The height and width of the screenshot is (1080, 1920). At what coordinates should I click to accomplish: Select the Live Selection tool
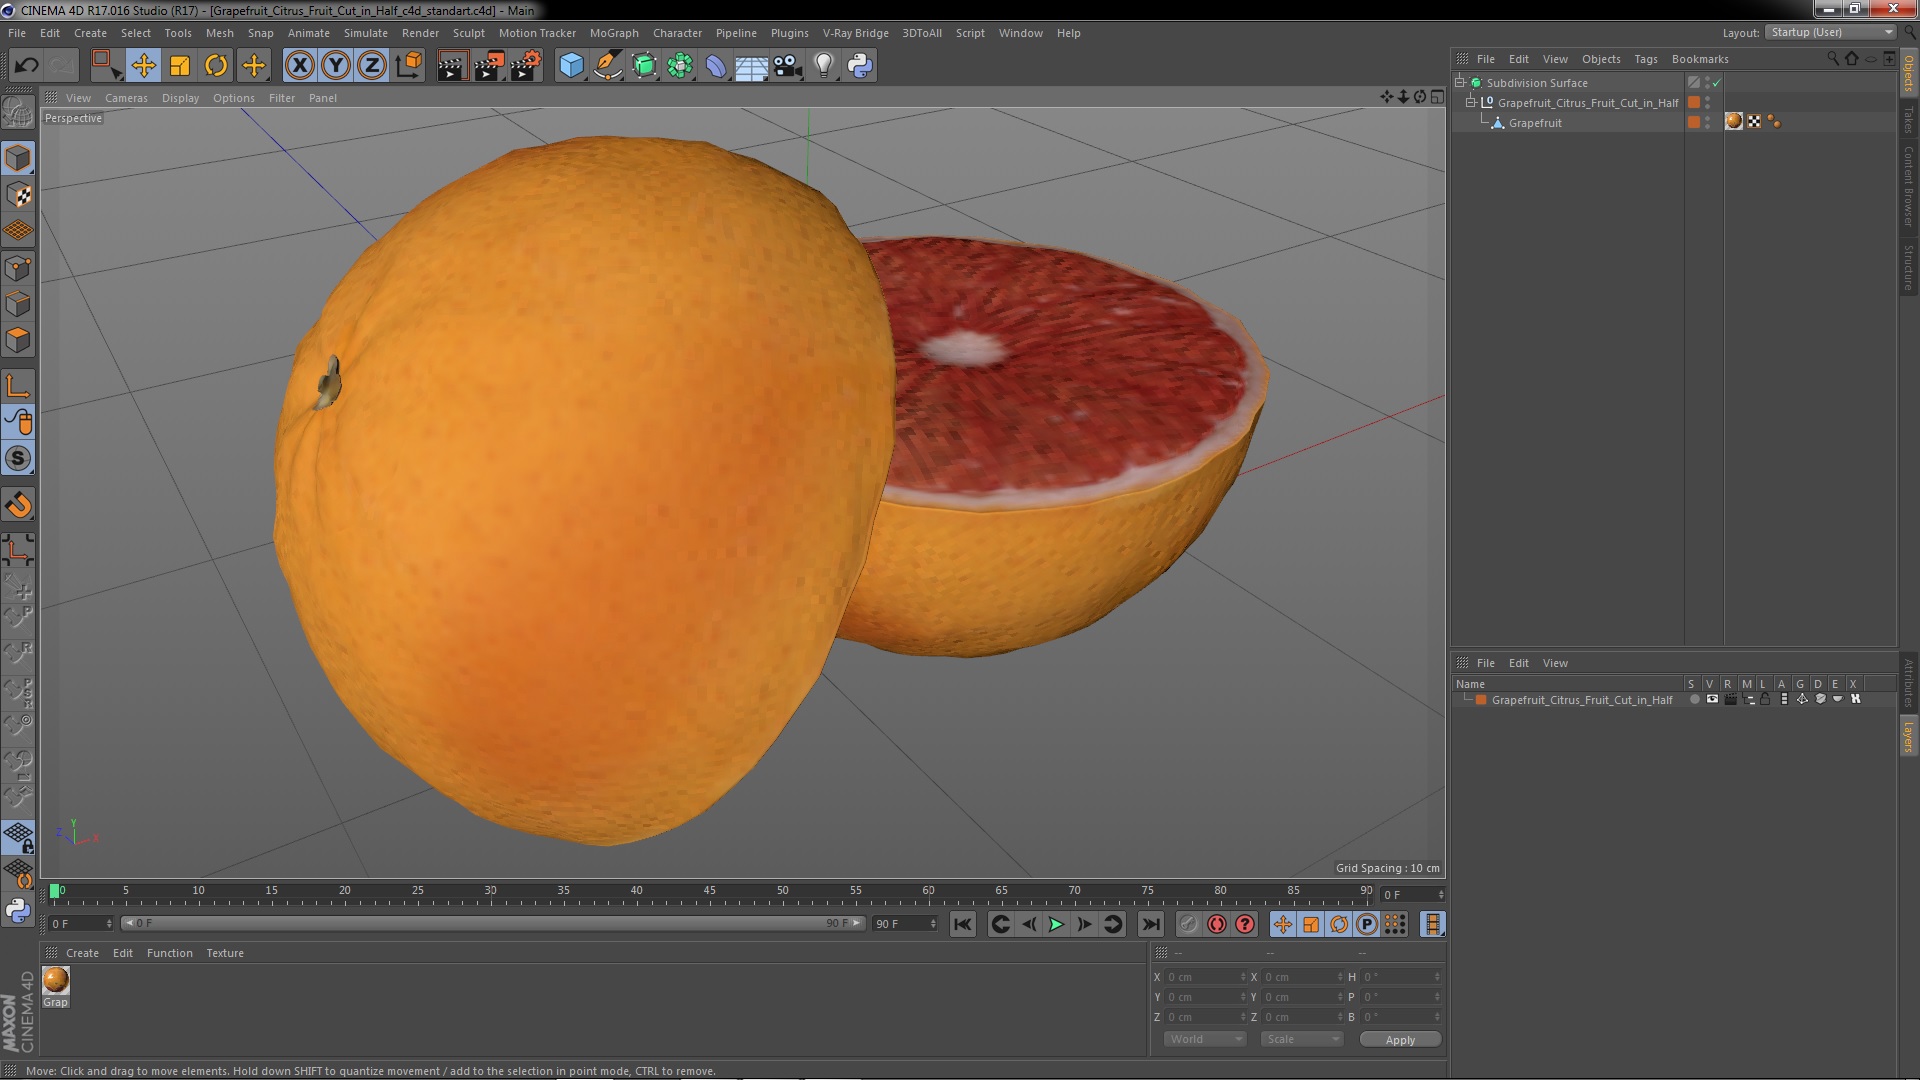pos(106,66)
